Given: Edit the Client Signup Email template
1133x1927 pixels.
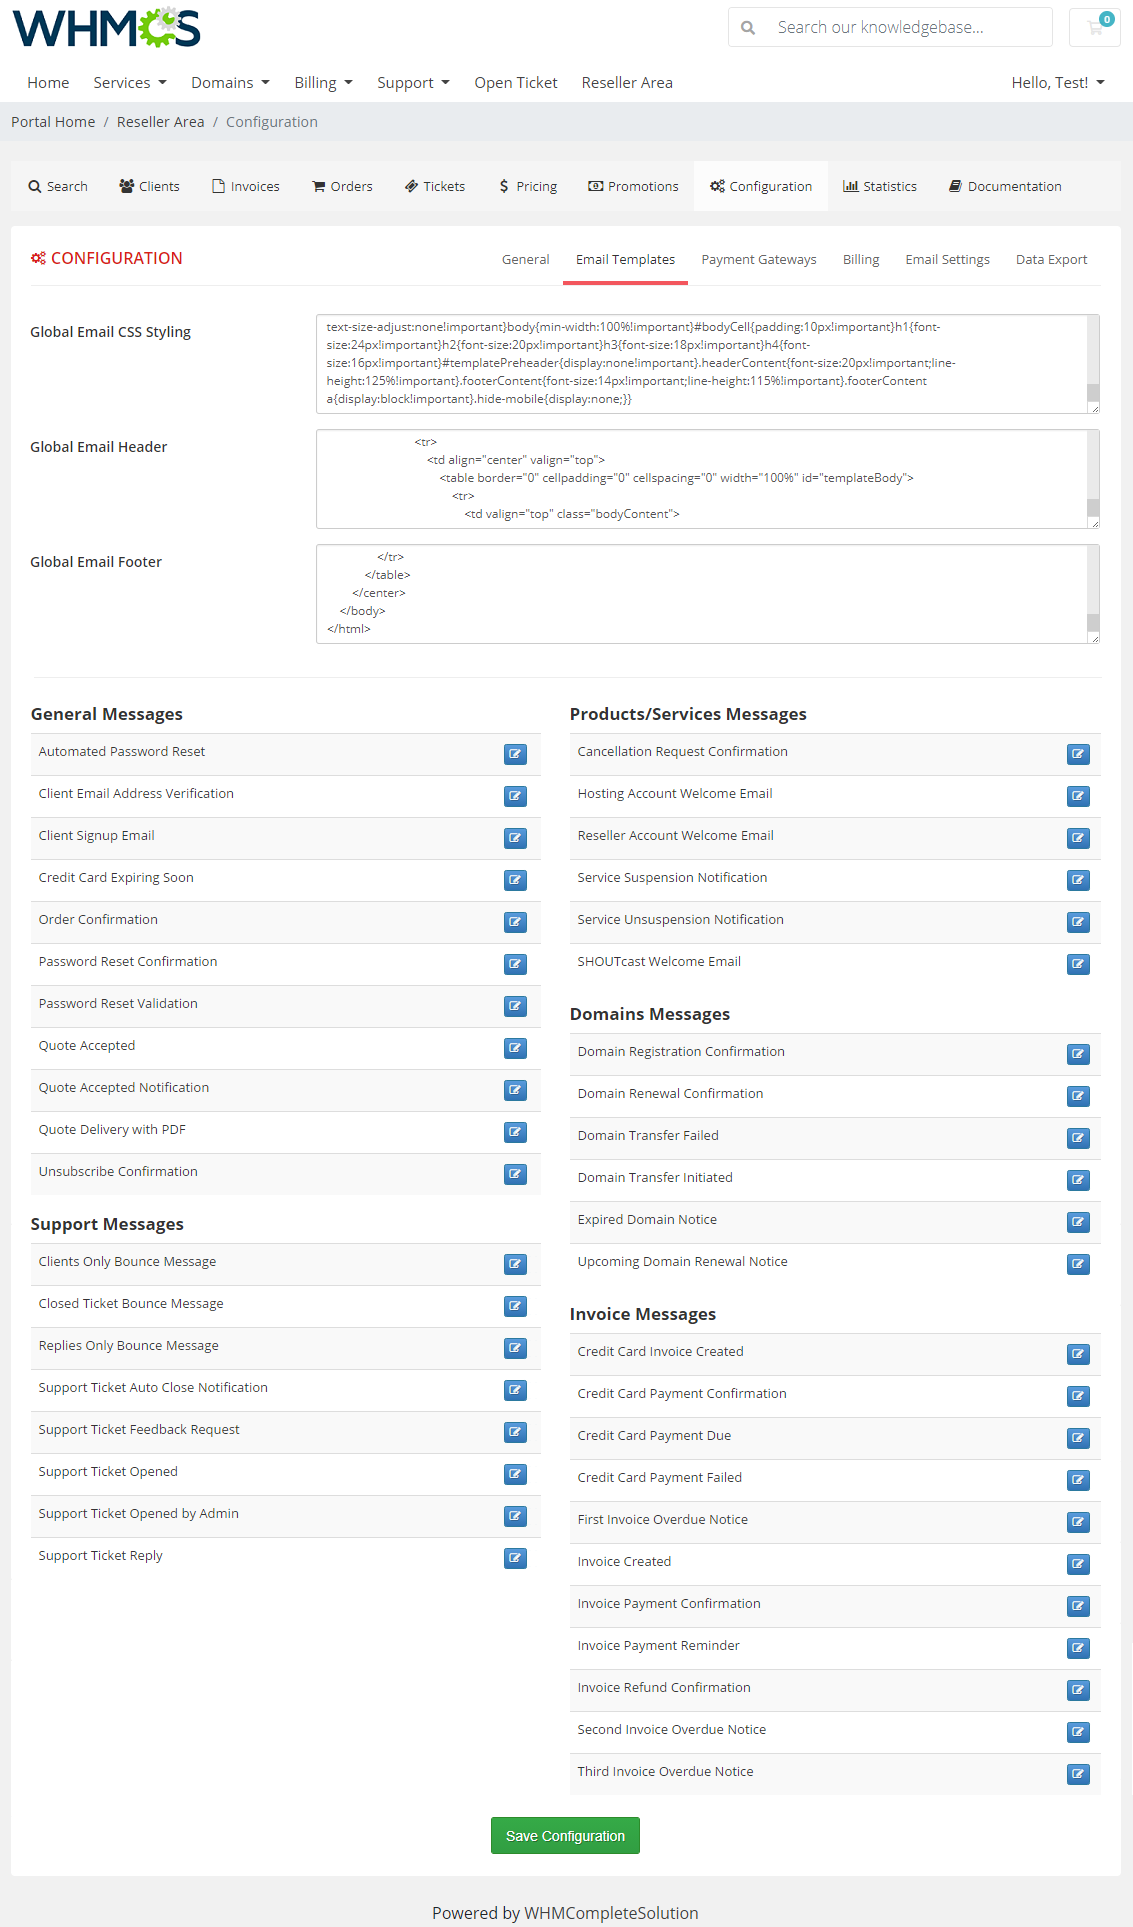Looking at the screenshot, I should (x=515, y=838).
